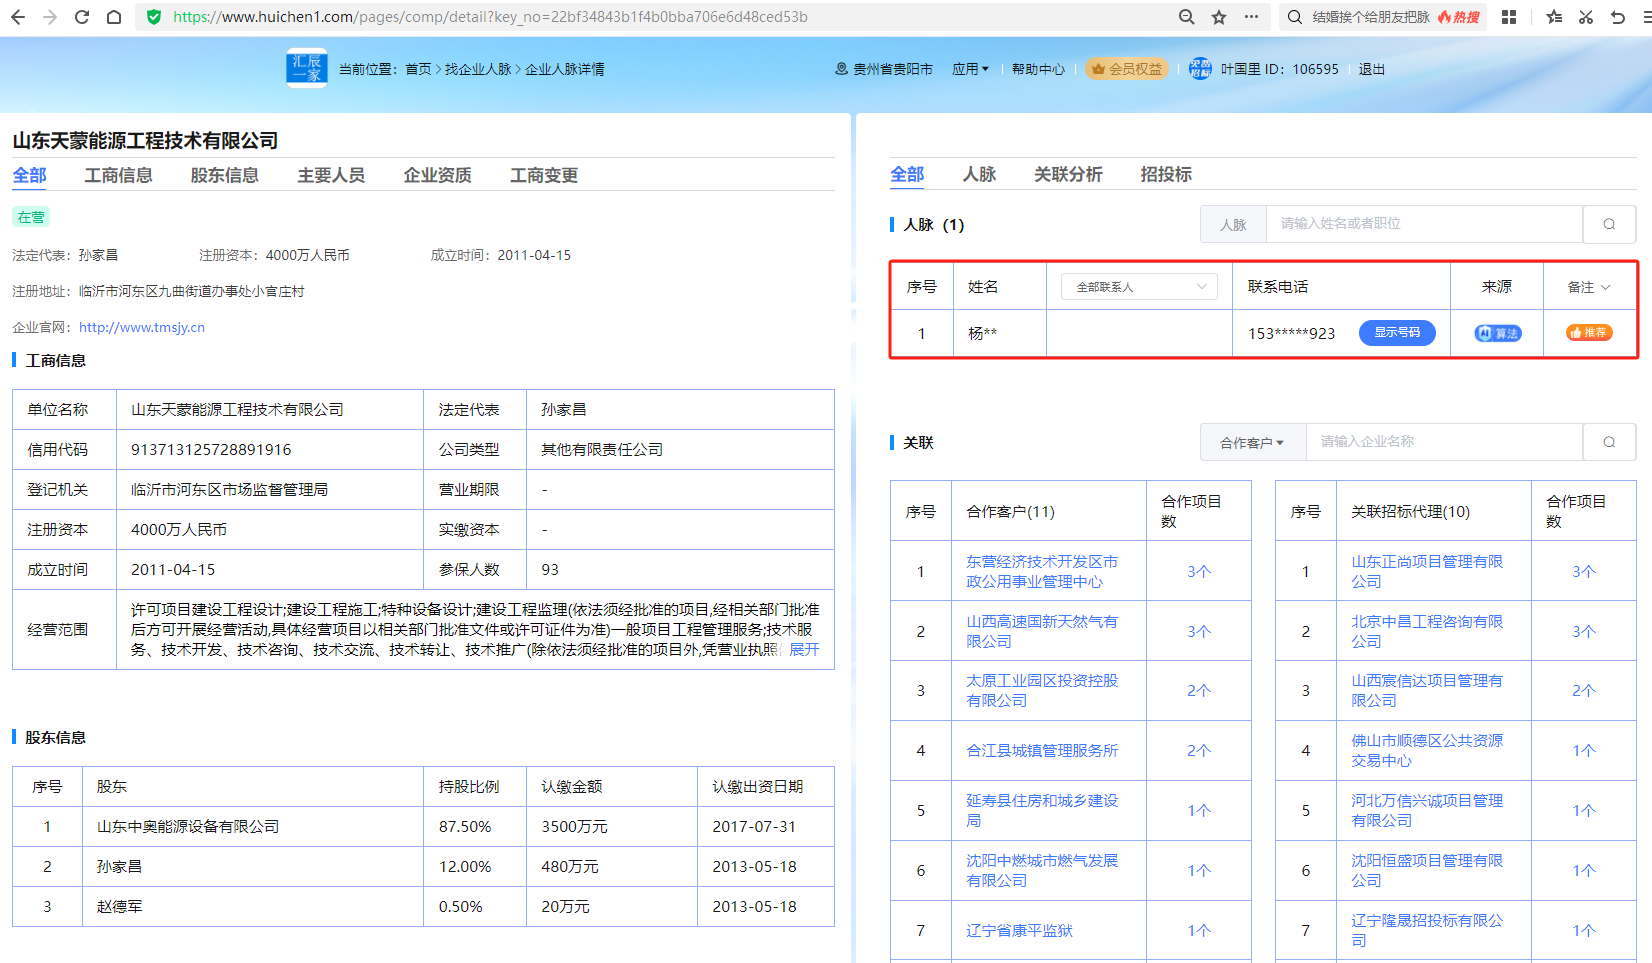Image resolution: width=1652 pixels, height=963 pixels.
Task: Reload the page with the refresh icon
Action: tap(82, 17)
